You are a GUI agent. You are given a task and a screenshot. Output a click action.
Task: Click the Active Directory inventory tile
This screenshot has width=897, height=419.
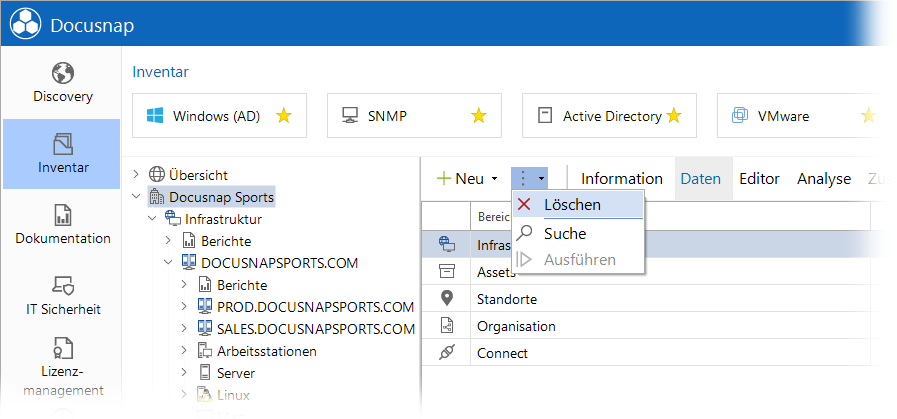[x=609, y=116]
